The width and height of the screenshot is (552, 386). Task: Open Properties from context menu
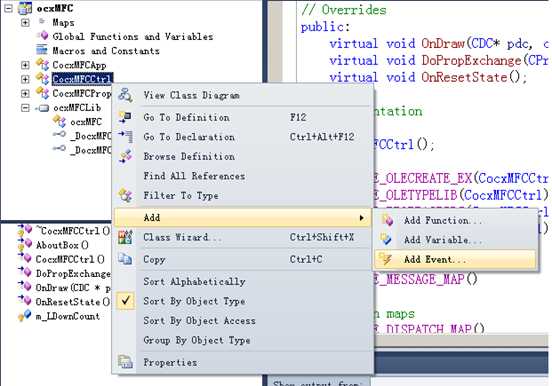(243, 362)
